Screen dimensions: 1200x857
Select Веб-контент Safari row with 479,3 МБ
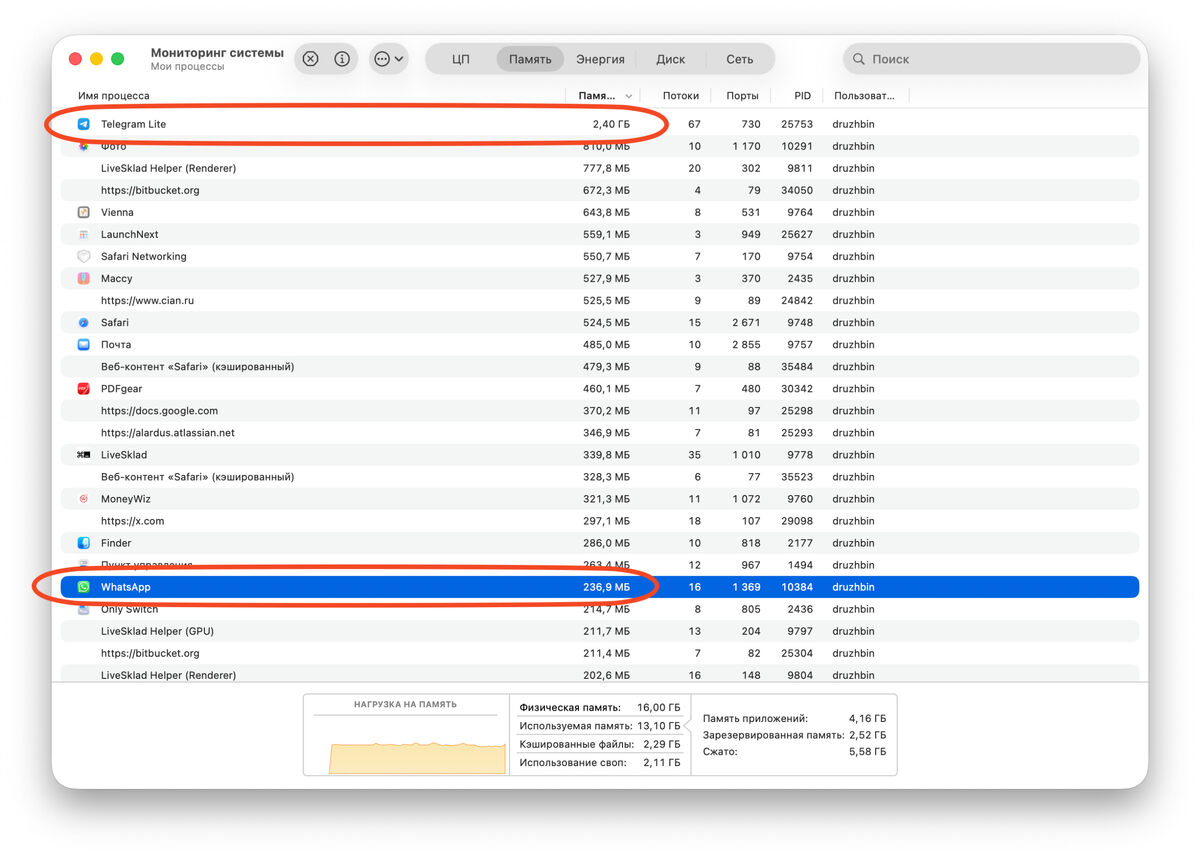600,366
